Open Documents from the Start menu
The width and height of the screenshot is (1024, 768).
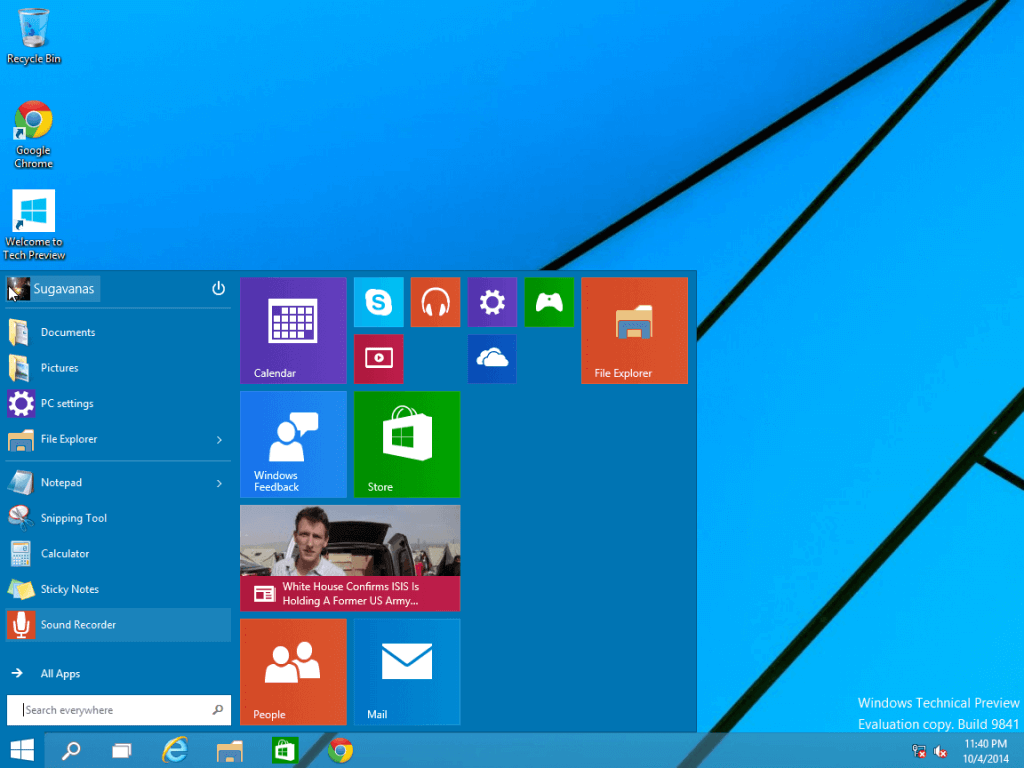[118, 332]
